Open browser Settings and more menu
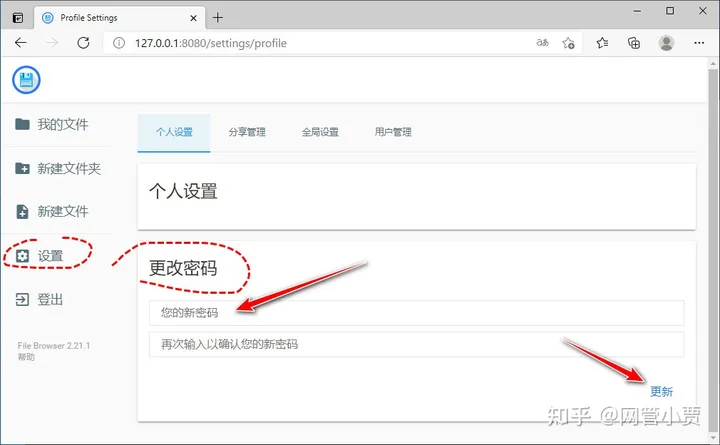The width and height of the screenshot is (720, 445). [699, 43]
